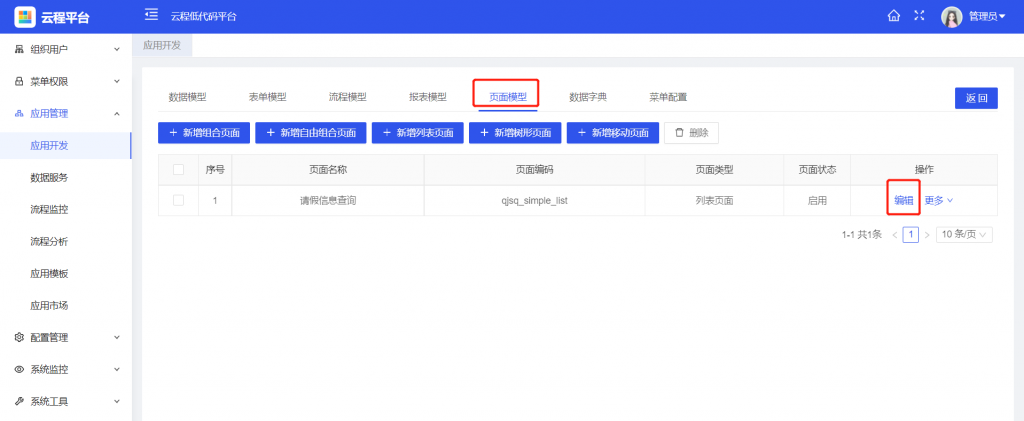Click the home icon in top bar
Viewport: 1024px width, 421px height.
coord(894,16)
